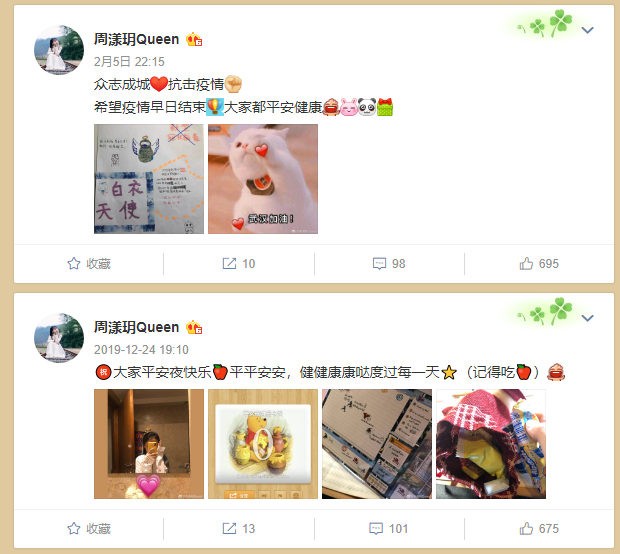This screenshot has width=620, height=554.
Task: Expand second post's chevron options menu
Action: click(x=588, y=318)
